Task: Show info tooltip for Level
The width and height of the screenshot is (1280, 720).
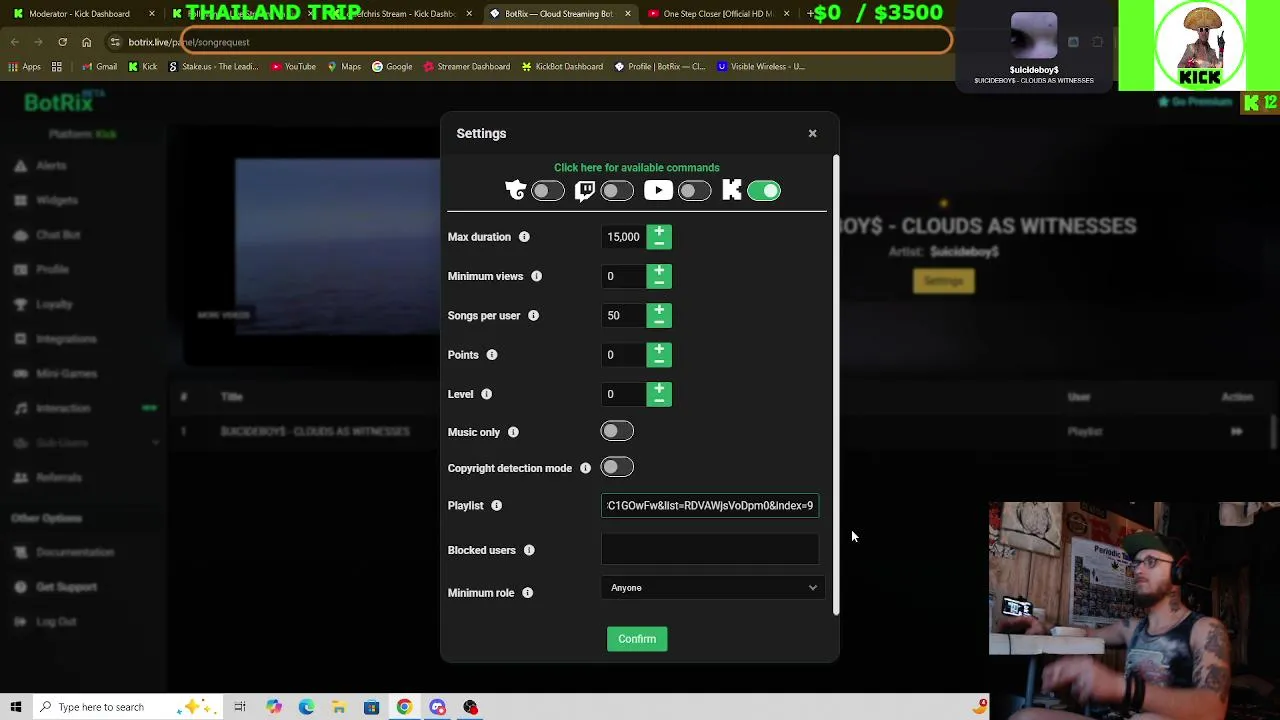Action: [486, 394]
